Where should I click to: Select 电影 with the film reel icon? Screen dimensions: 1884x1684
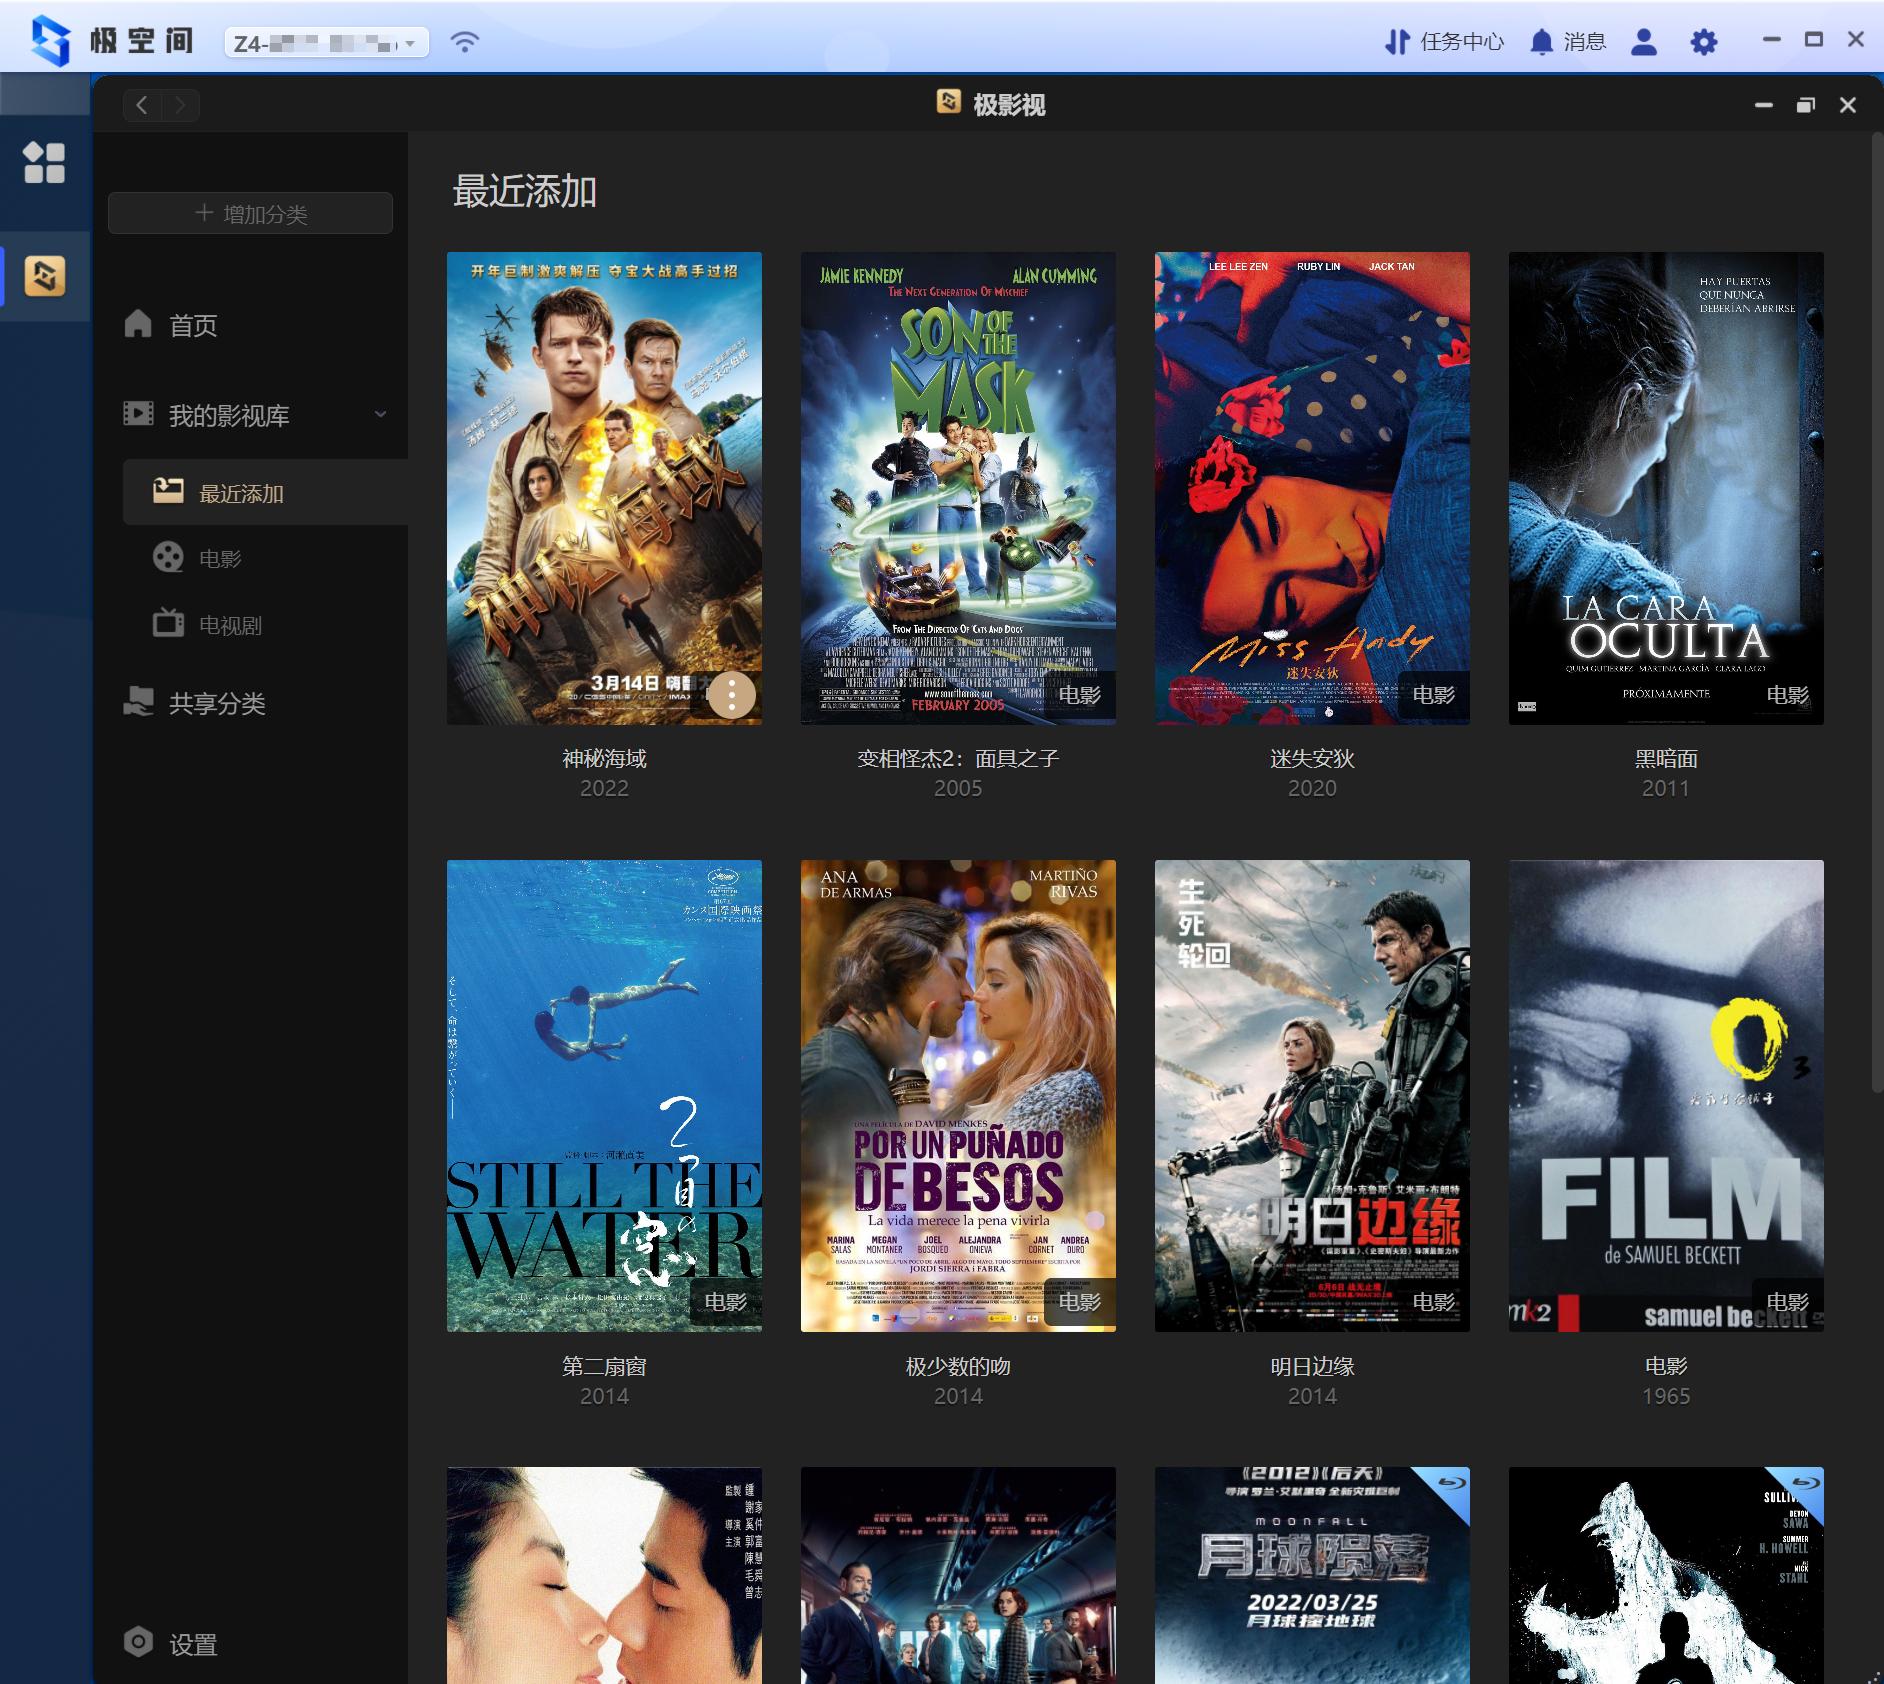(x=218, y=558)
